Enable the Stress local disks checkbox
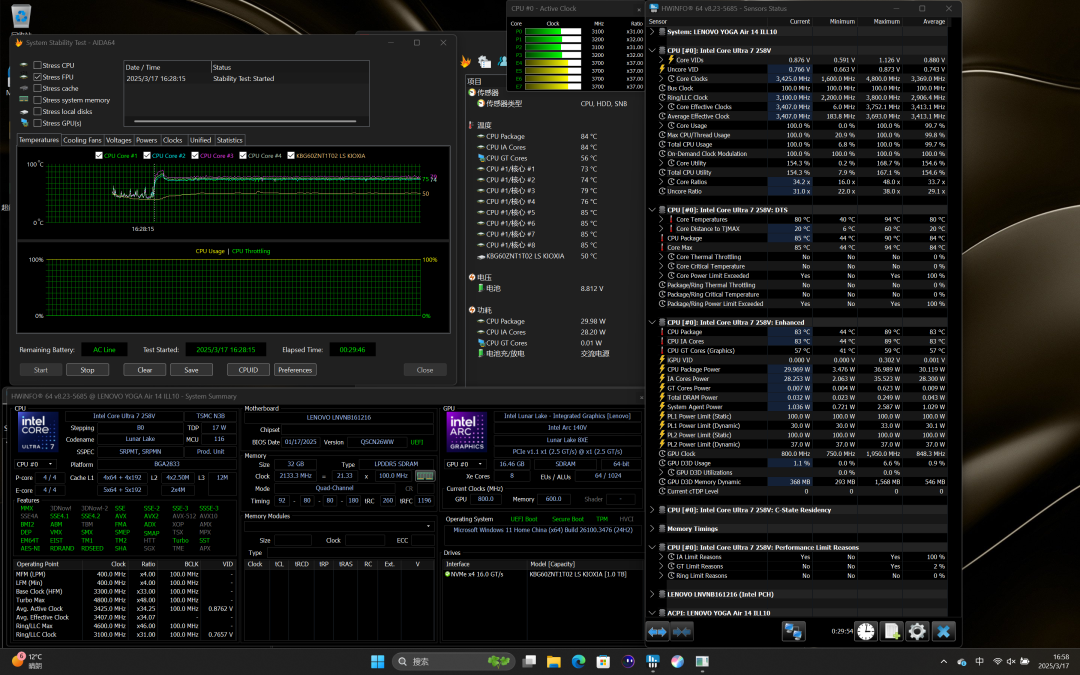Screen dimensions: 1080x675 (37, 112)
